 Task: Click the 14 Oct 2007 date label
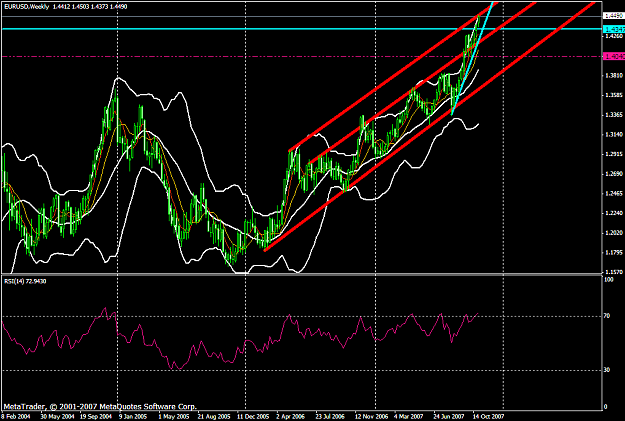pos(489,417)
